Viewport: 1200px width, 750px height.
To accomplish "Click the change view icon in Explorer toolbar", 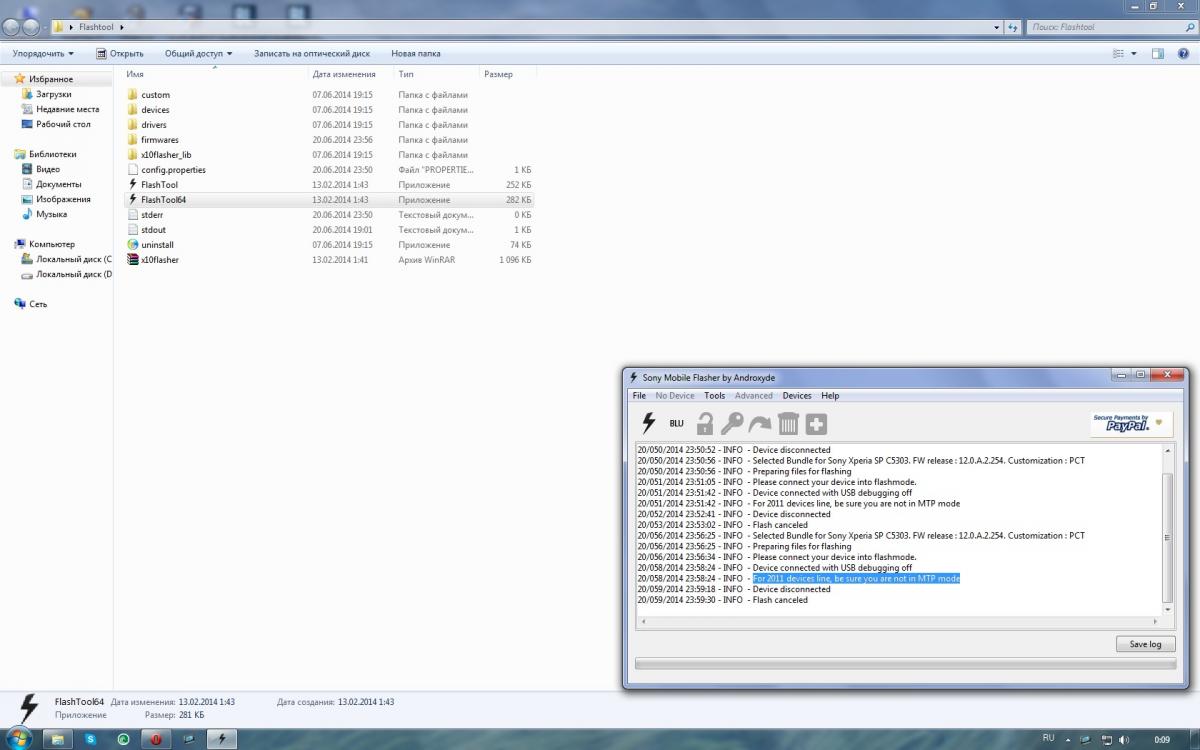I will [1120, 53].
